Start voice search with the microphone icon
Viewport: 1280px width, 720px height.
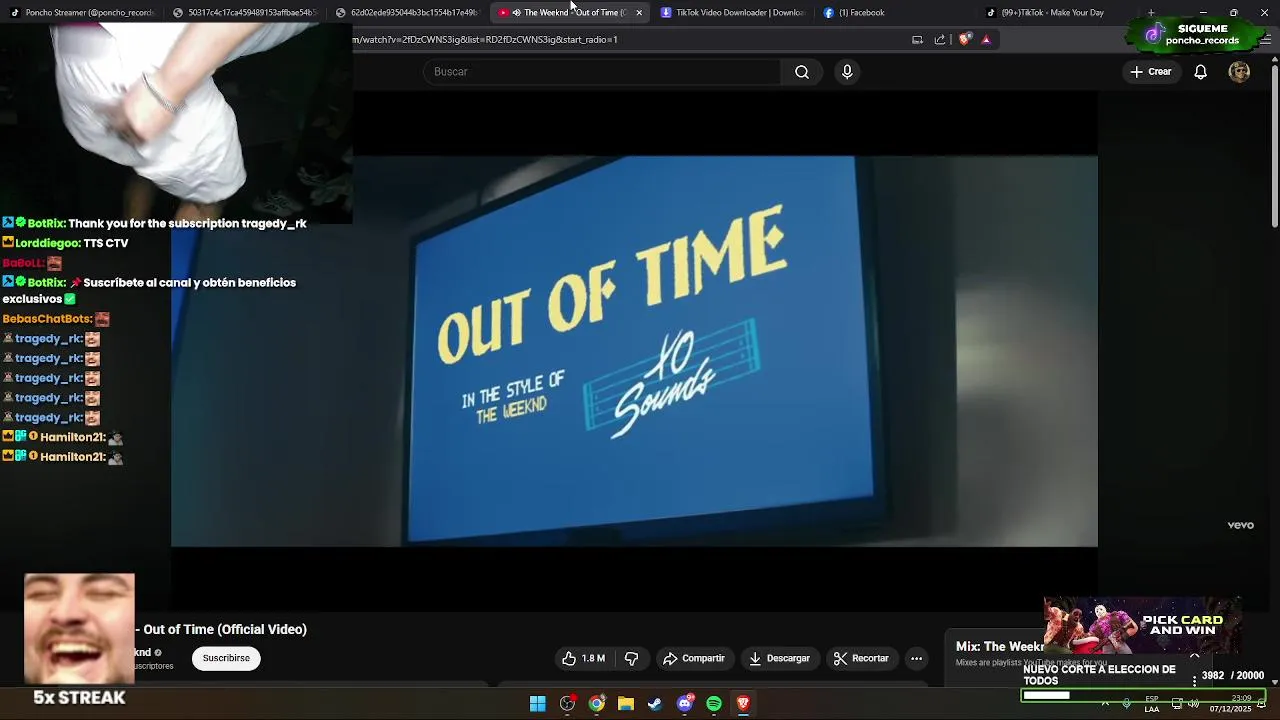tap(847, 72)
